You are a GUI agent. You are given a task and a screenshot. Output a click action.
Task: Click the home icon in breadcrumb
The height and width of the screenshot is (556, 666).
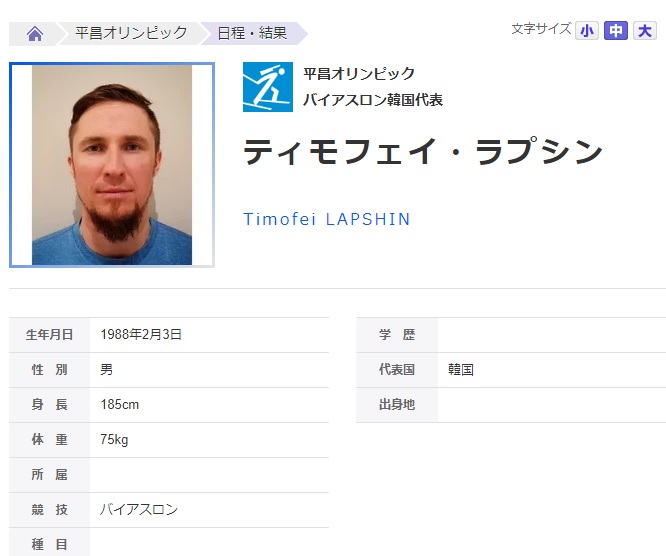tap(35, 33)
